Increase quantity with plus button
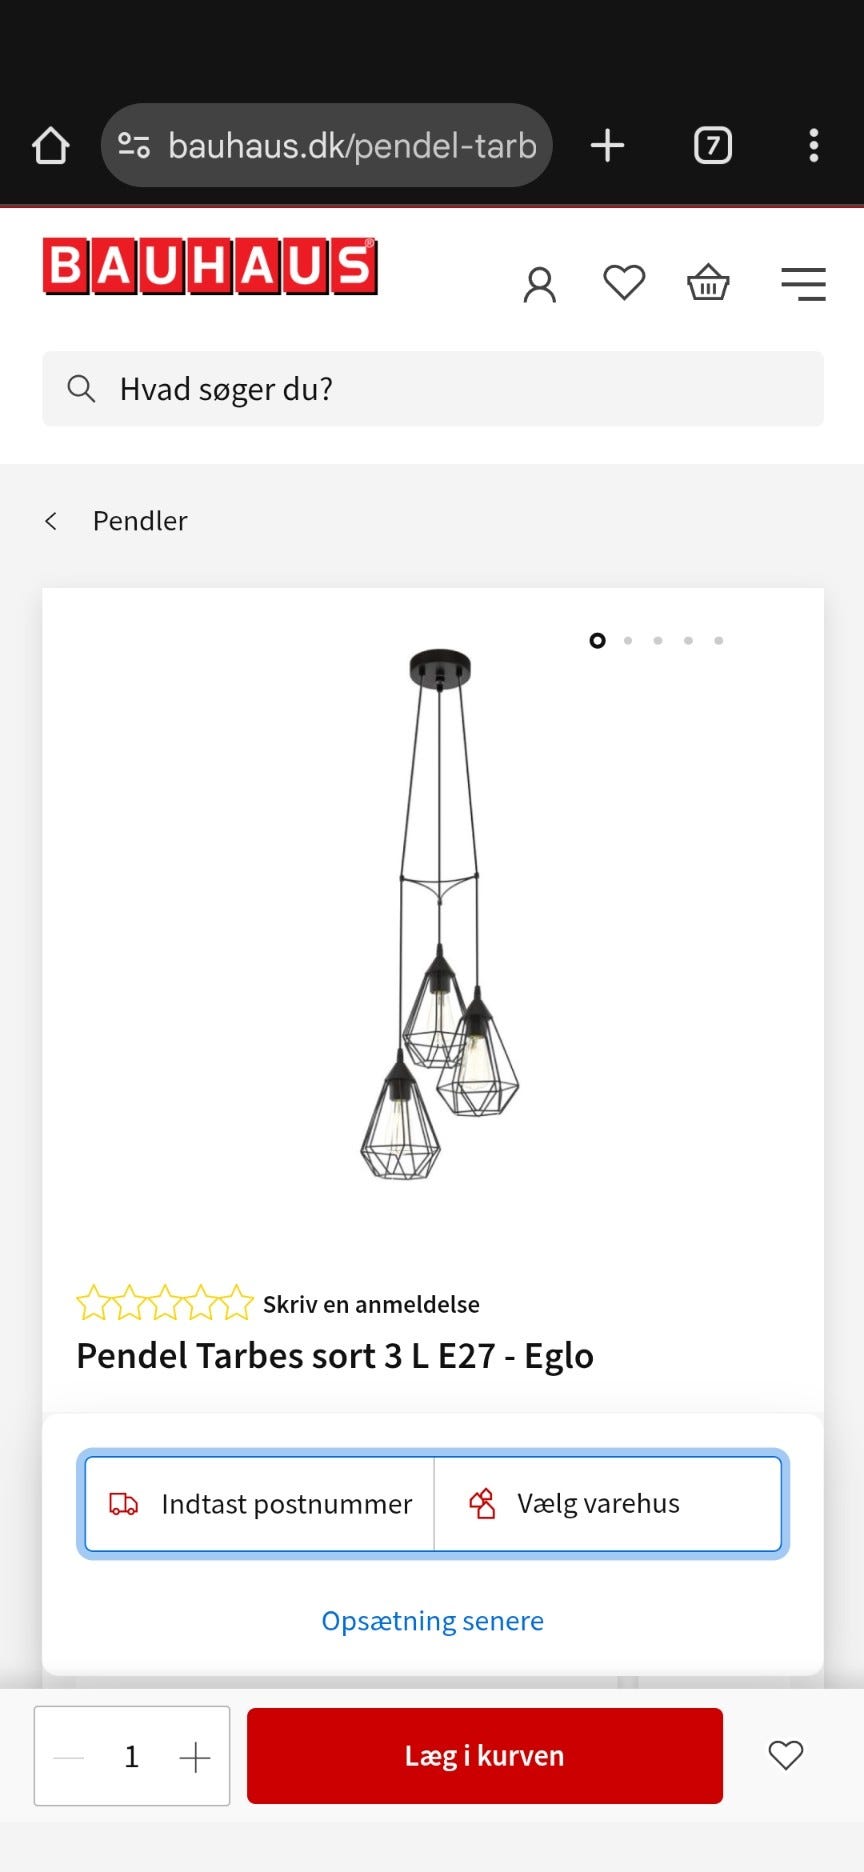This screenshot has width=864, height=1872. click(195, 1757)
